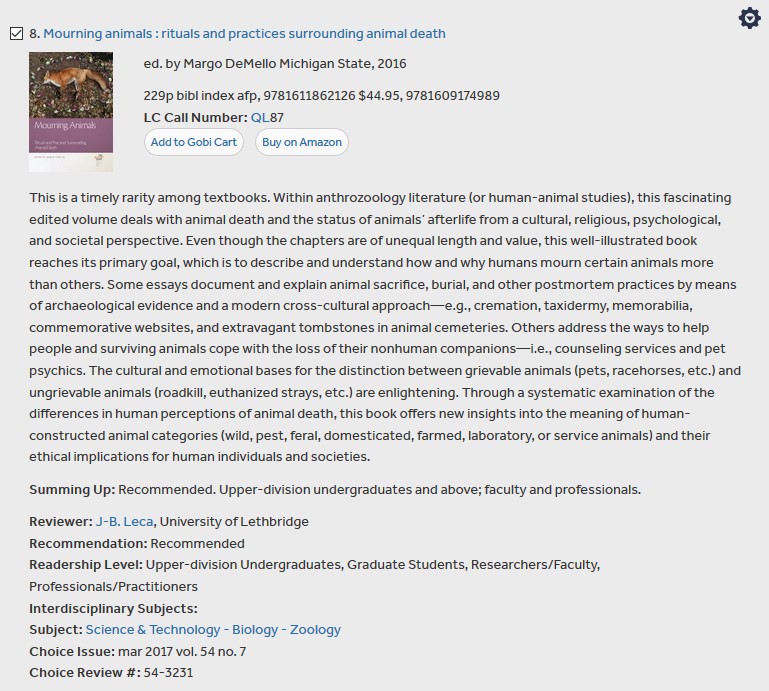Image resolution: width=769 pixels, height=691 pixels.
Task: Click the Recommendation: Recommended line
Action: [x=136, y=543]
